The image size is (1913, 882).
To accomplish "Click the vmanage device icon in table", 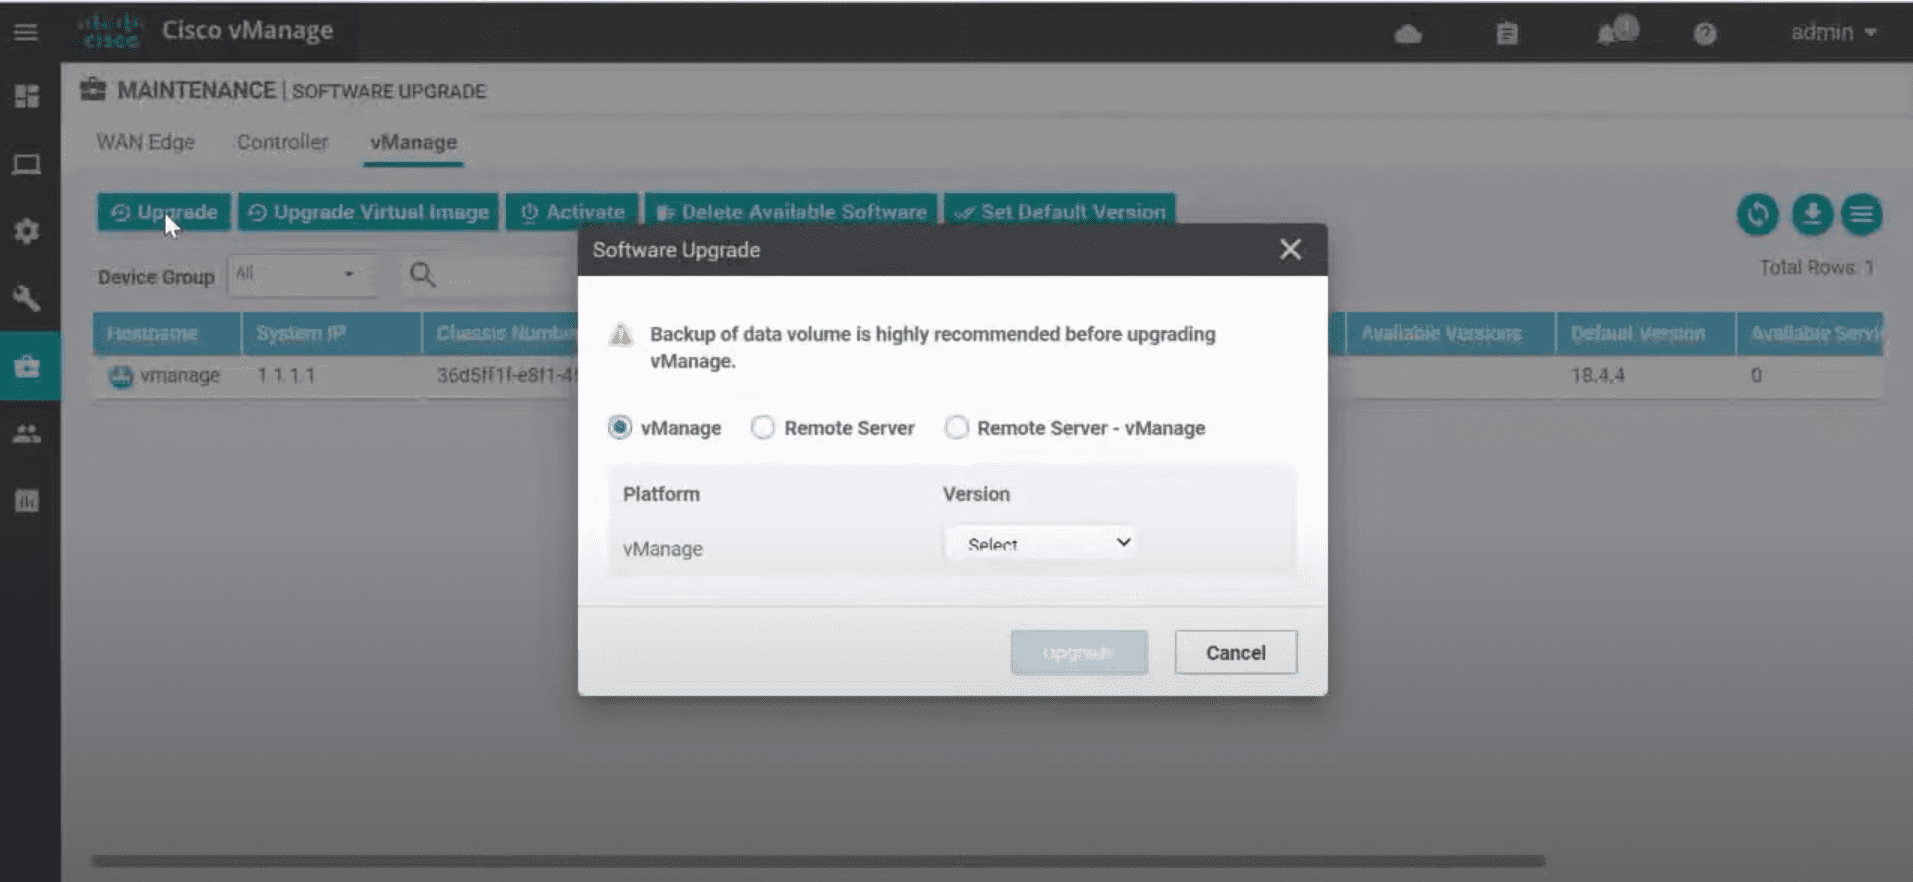I will [x=121, y=376].
